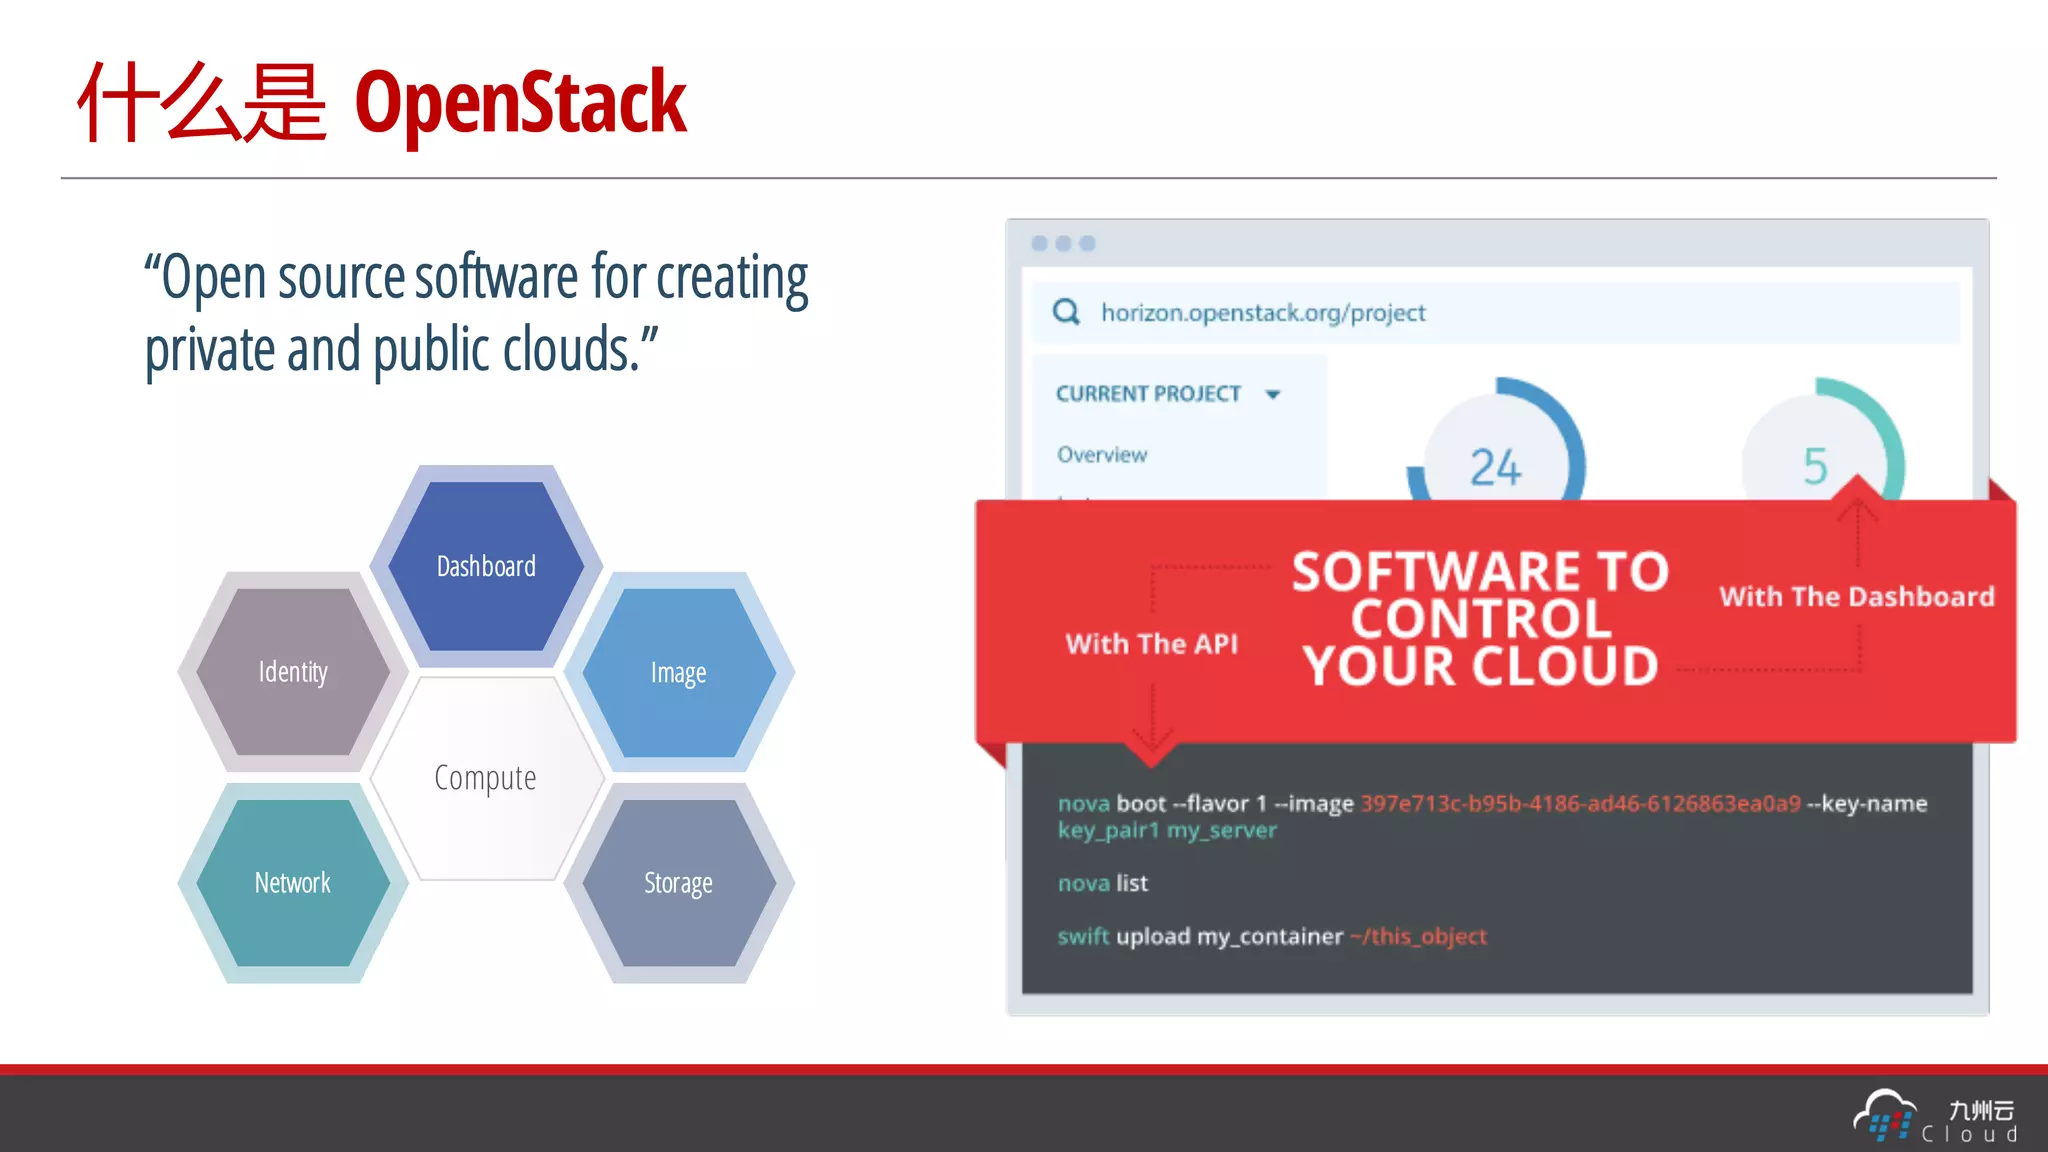The image size is (2048, 1152).
Task: Click the 'nova list' command line
Action: [1103, 883]
